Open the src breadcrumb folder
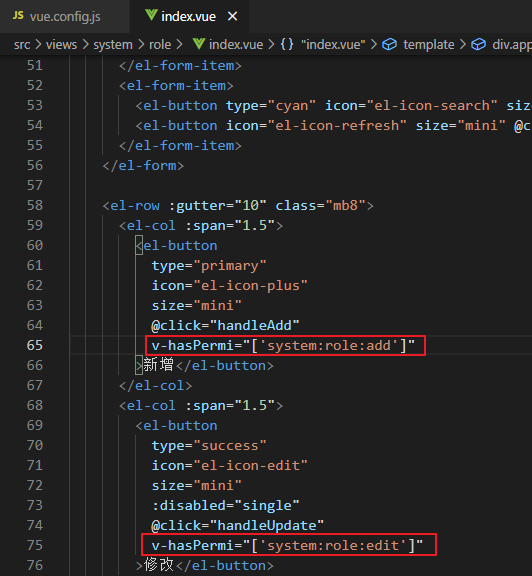532x576 pixels. coord(22,45)
